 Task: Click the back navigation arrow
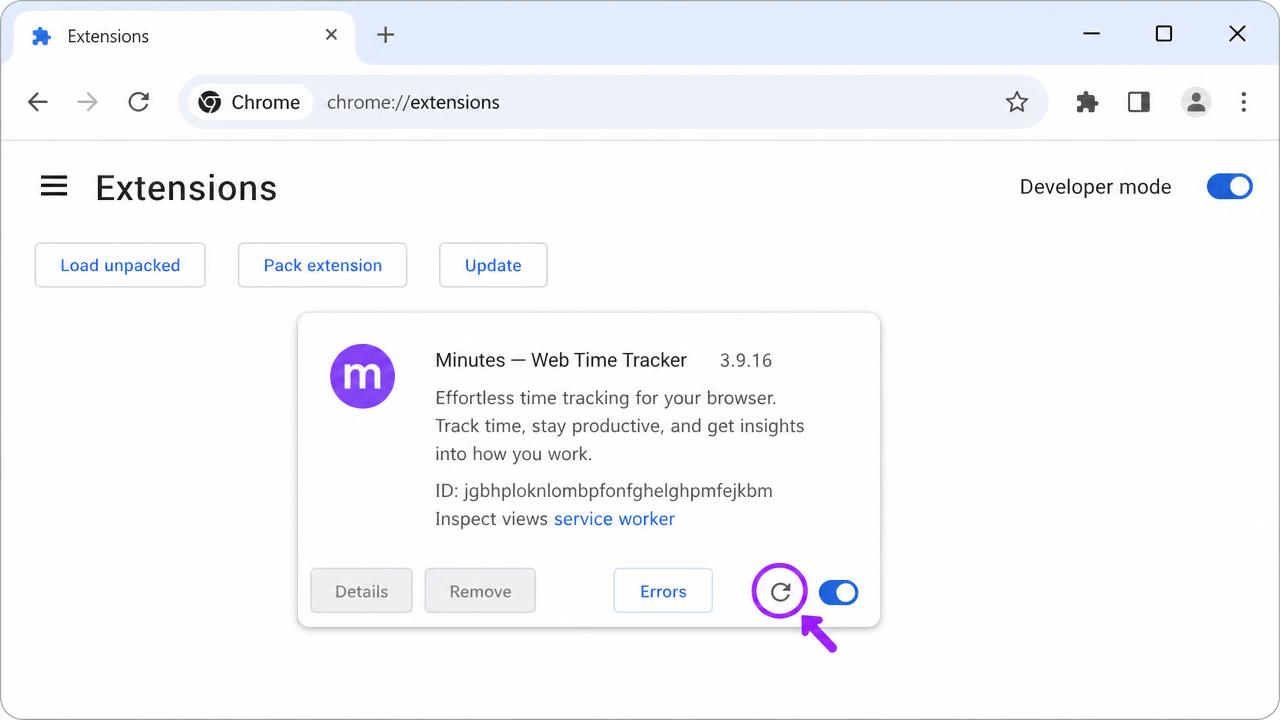[x=38, y=102]
